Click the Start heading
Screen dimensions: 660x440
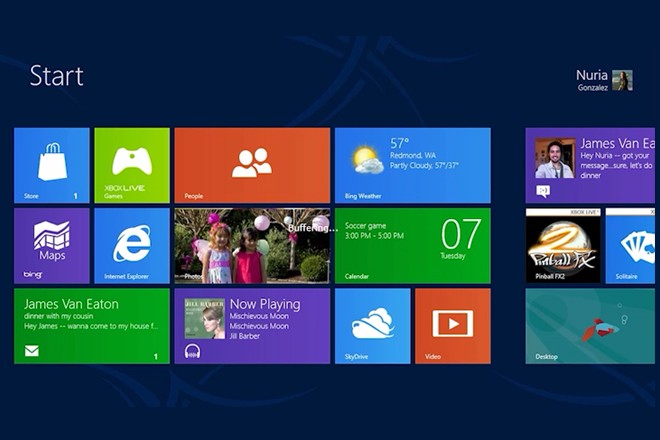click(x=56, y=76)
